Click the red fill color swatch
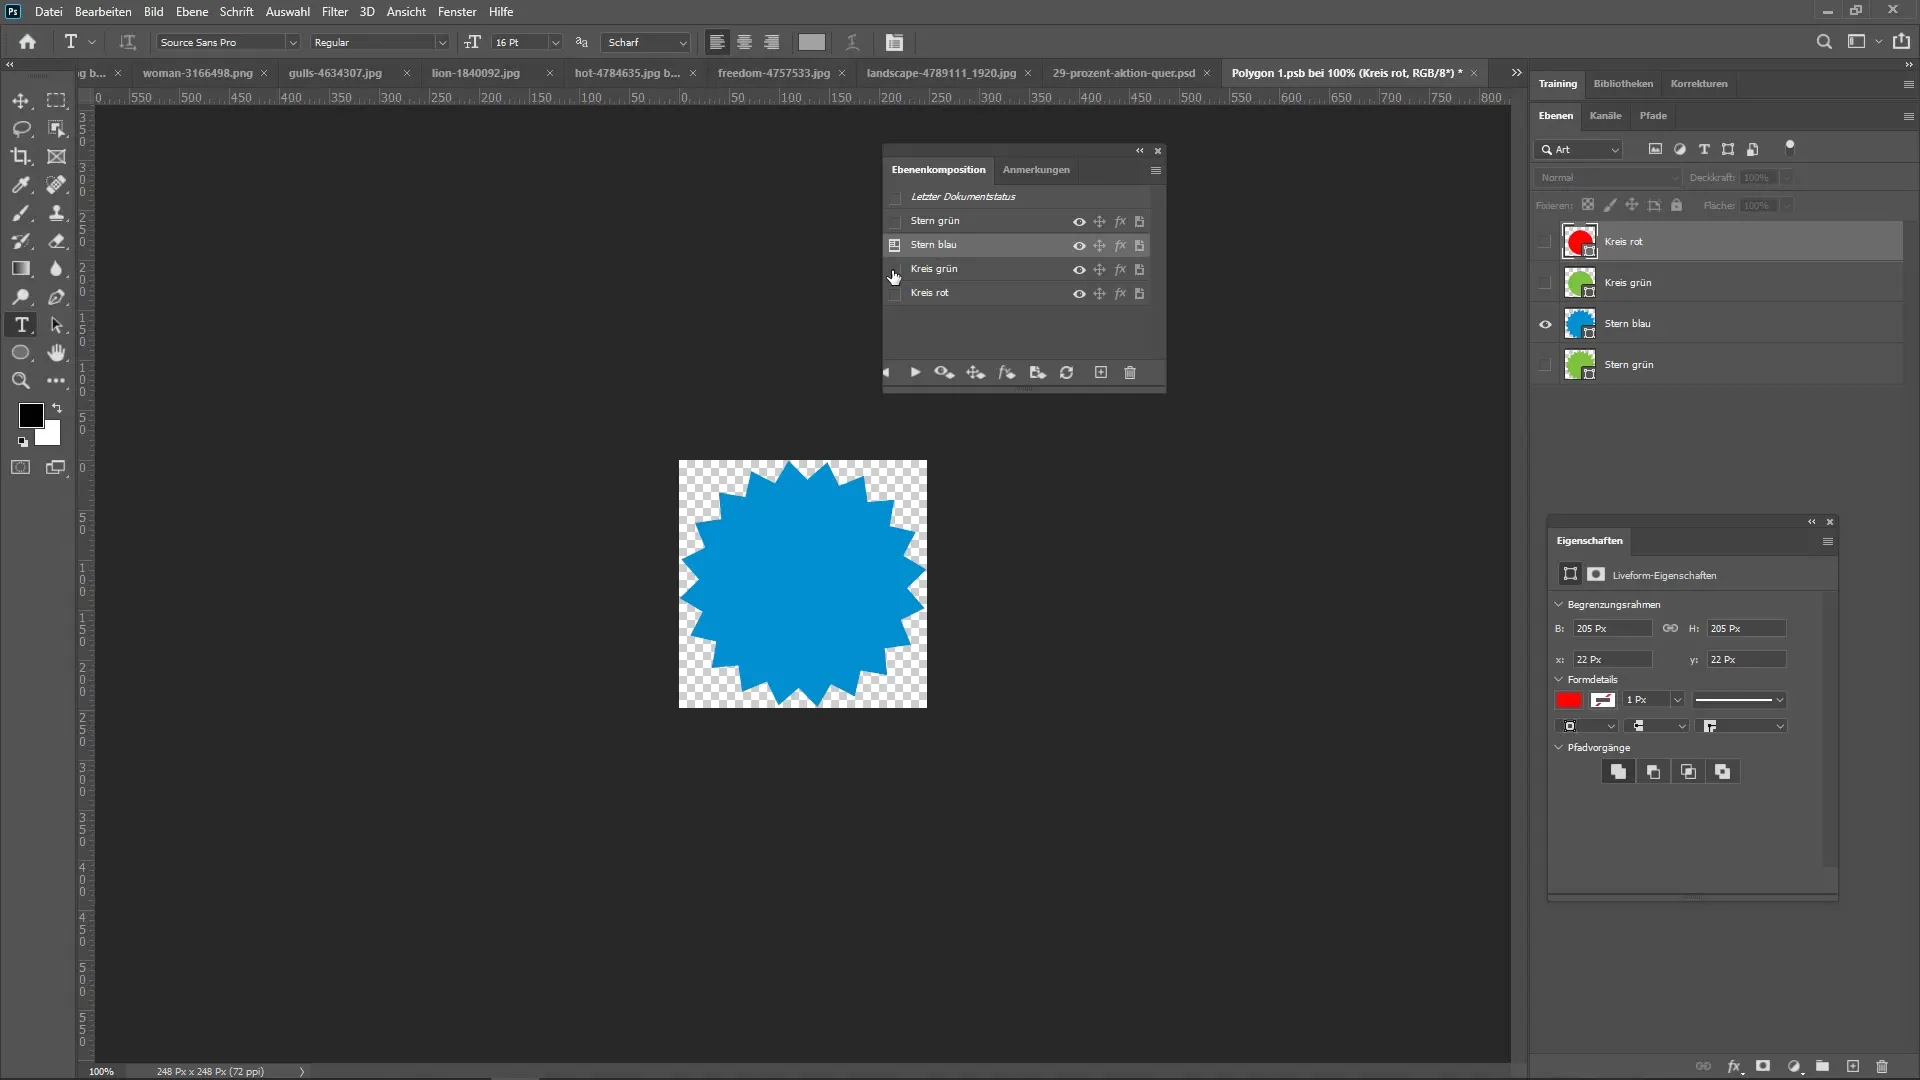1920x1080 pixels. (x=1568, y=700)
